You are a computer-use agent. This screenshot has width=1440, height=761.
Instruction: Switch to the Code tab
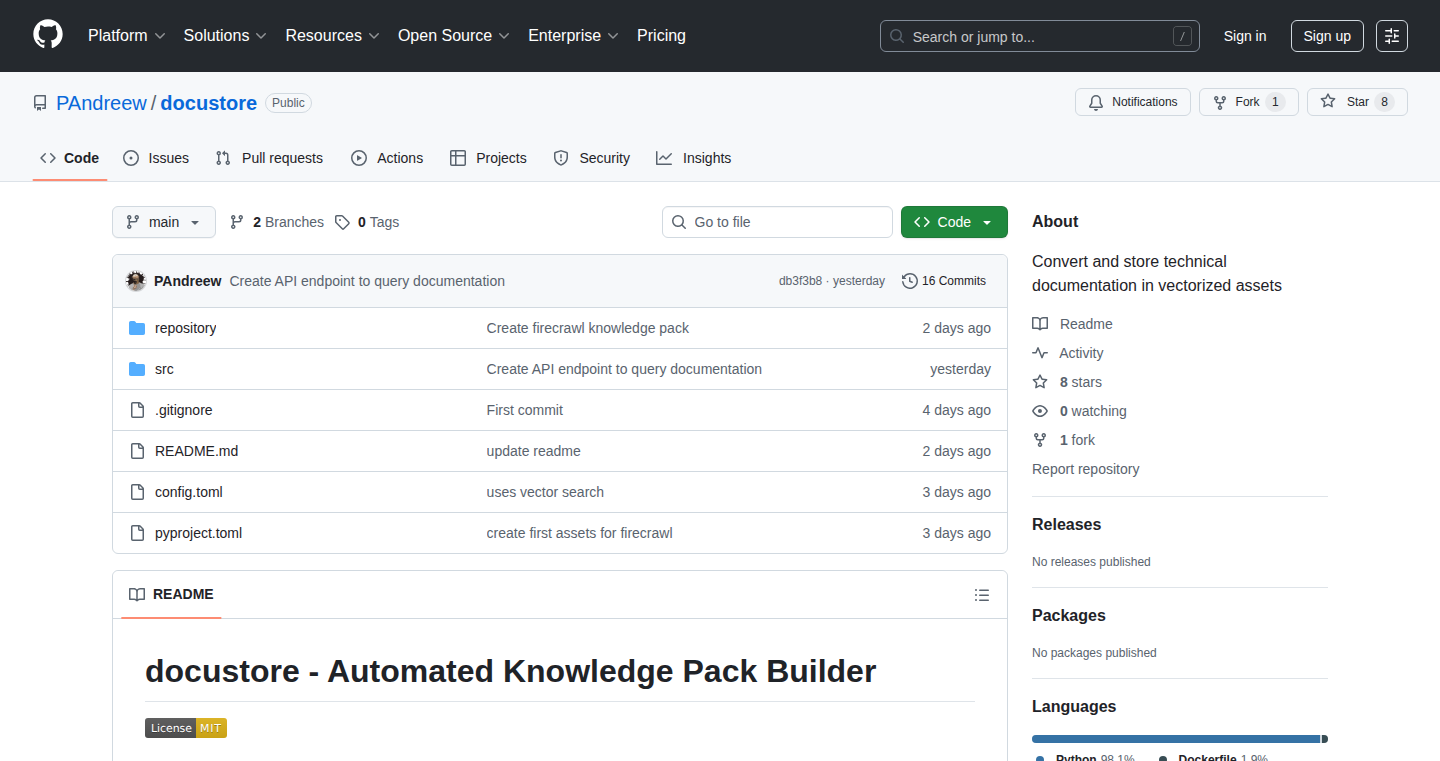click(x=70, y=158)
